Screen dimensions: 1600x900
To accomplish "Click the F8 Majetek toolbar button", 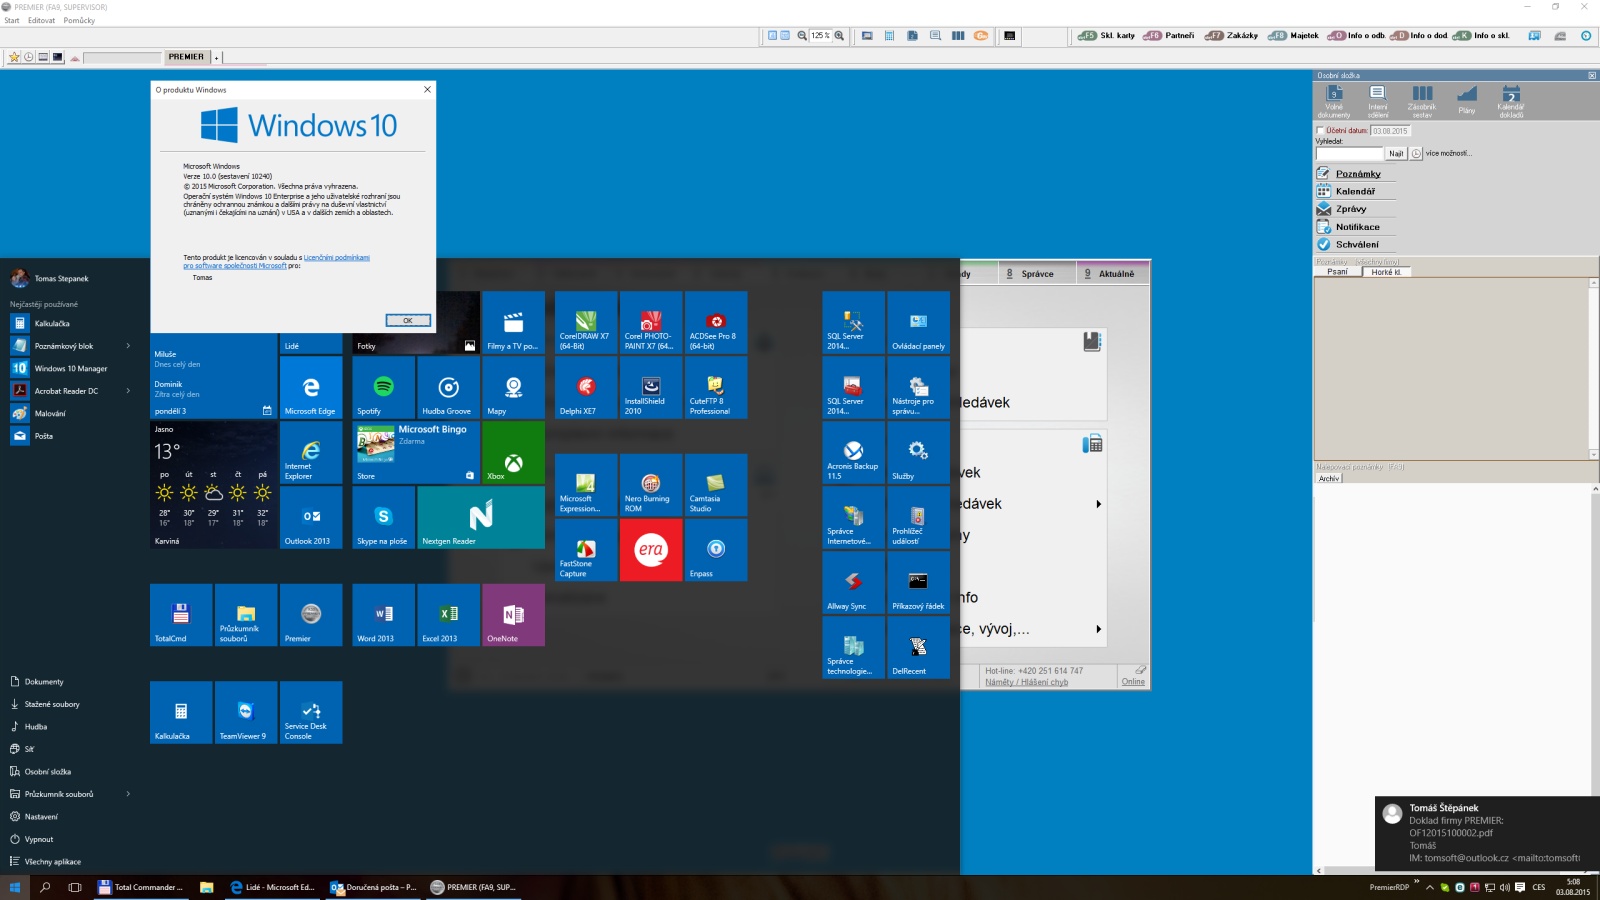I will click(x=1294, y=35).
